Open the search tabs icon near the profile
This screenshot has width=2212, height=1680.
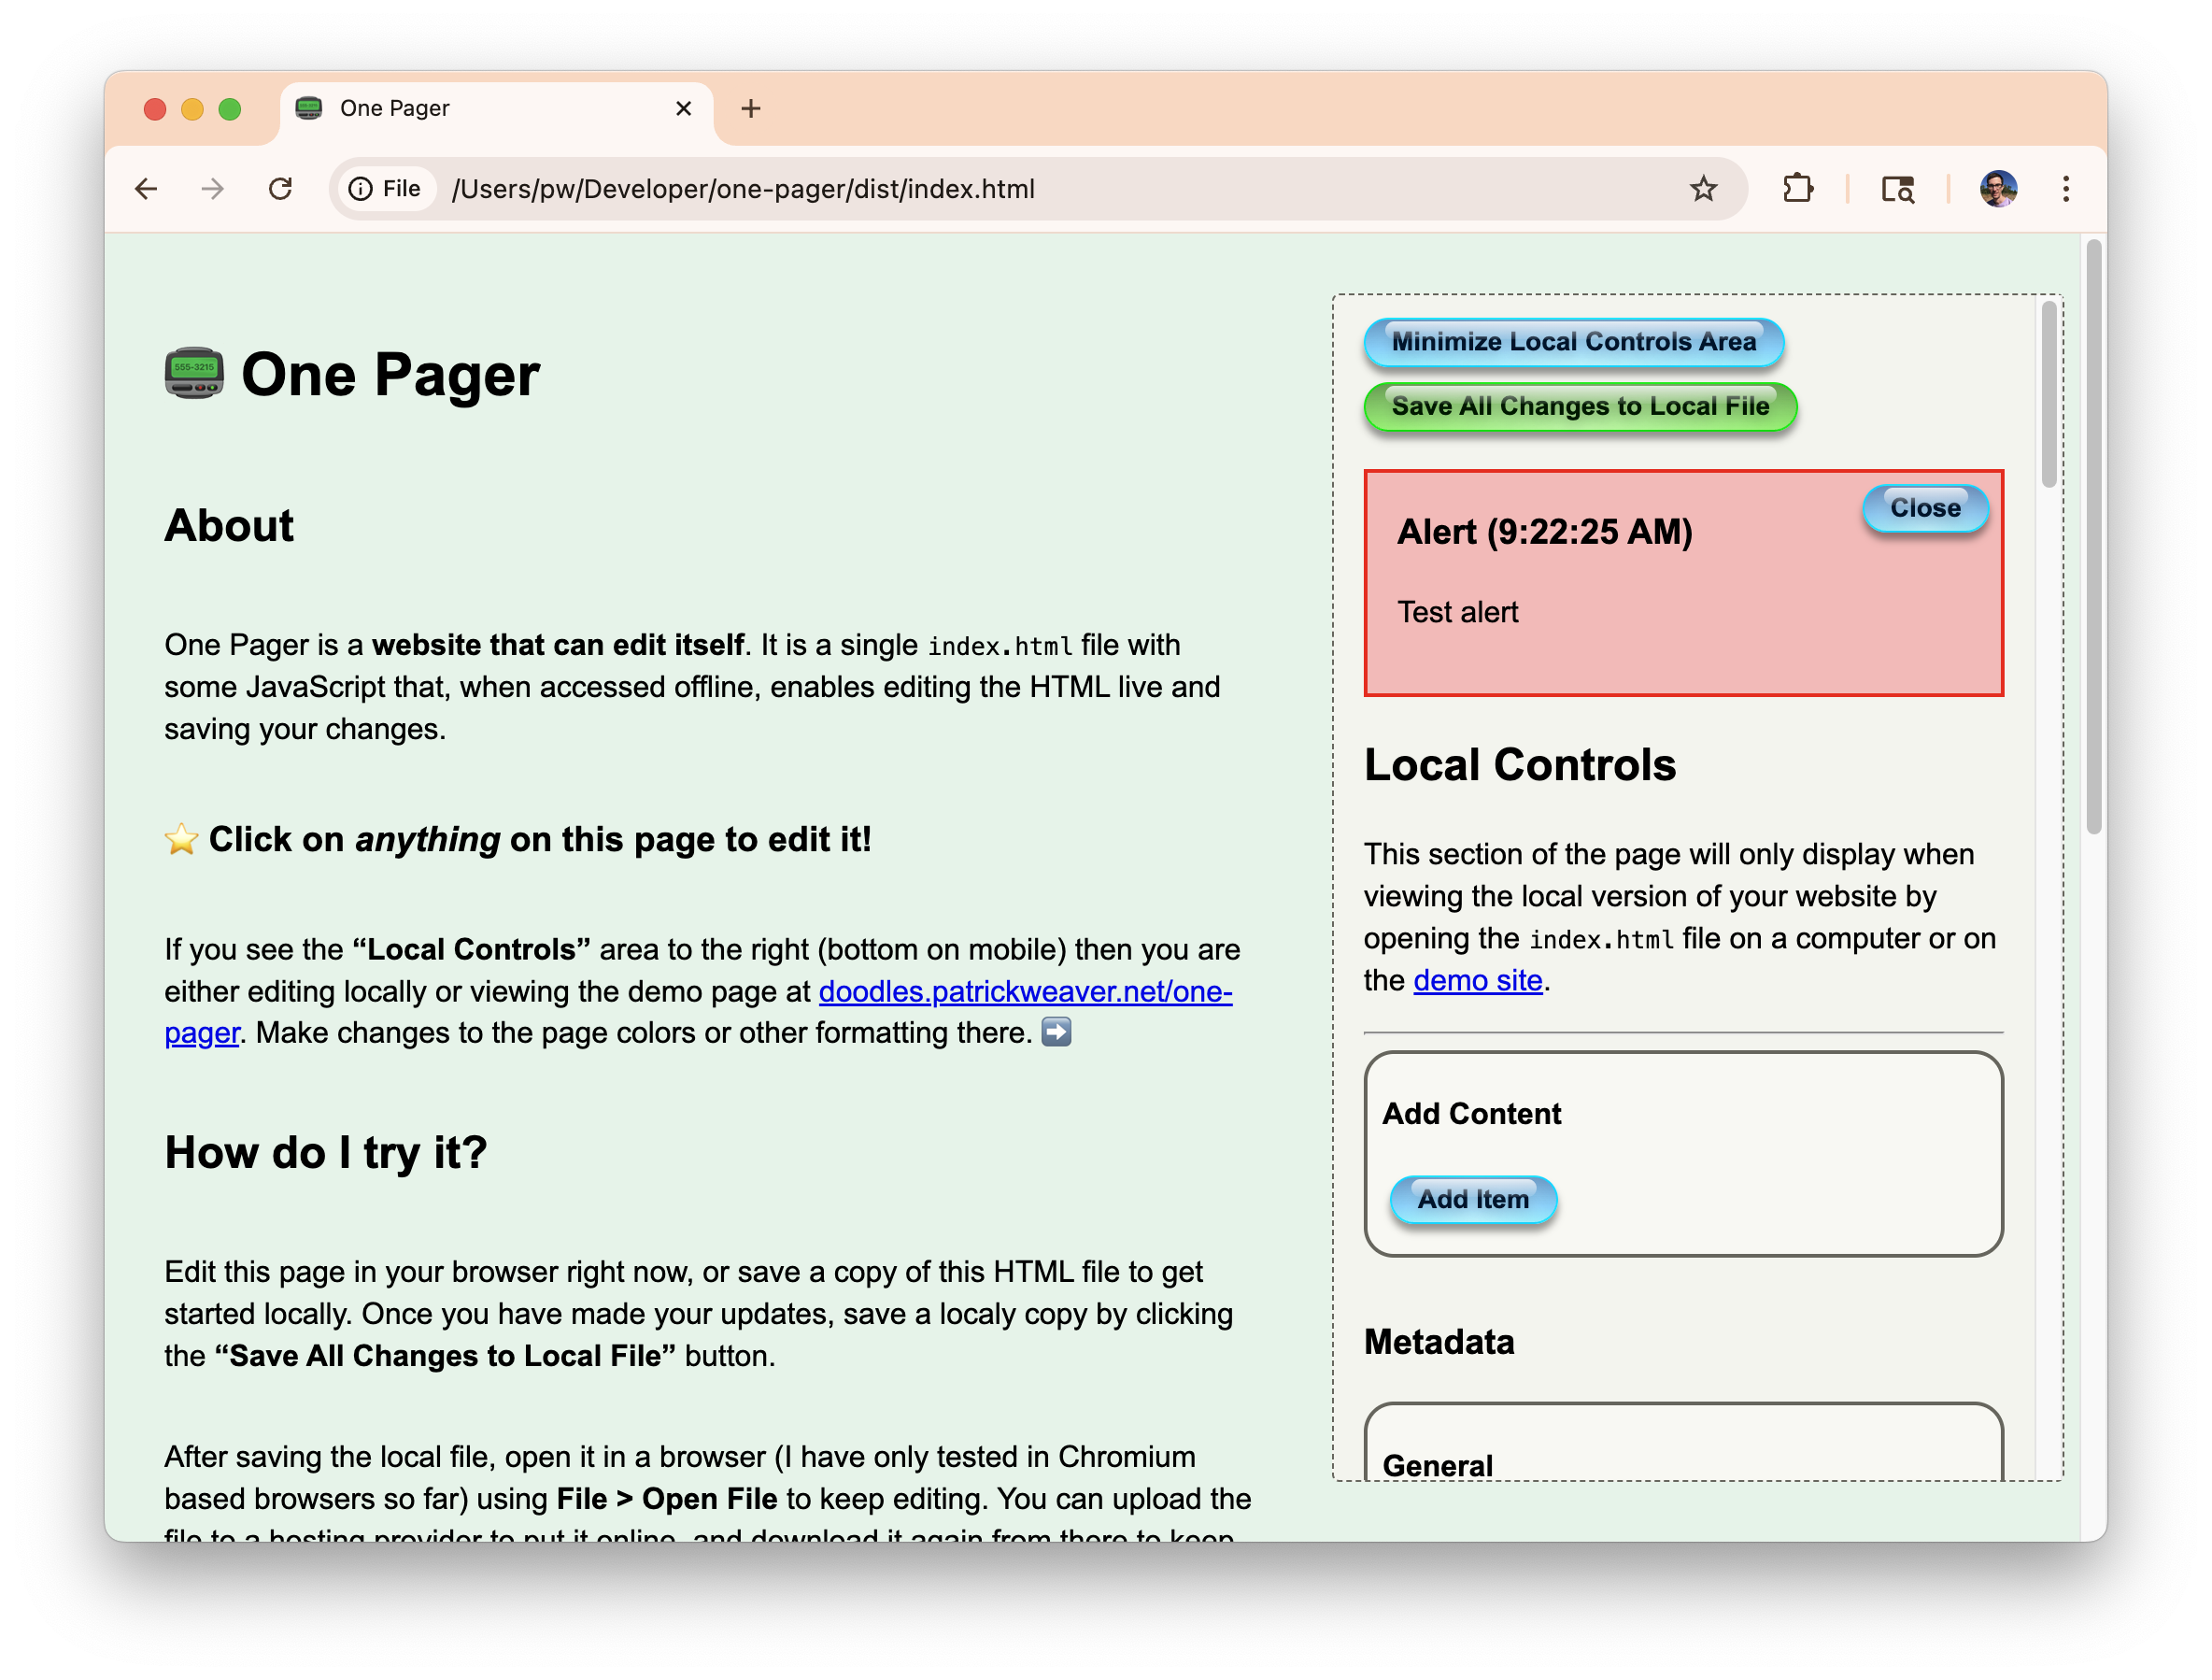1898,188
